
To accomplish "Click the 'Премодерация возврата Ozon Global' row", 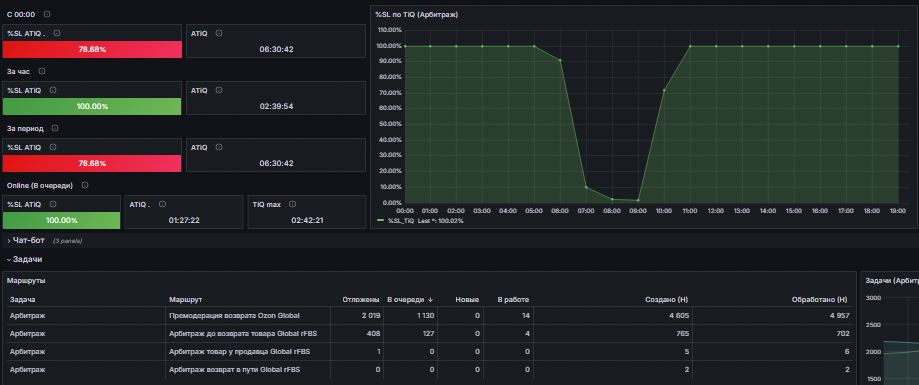I will (x=428, y=315).
